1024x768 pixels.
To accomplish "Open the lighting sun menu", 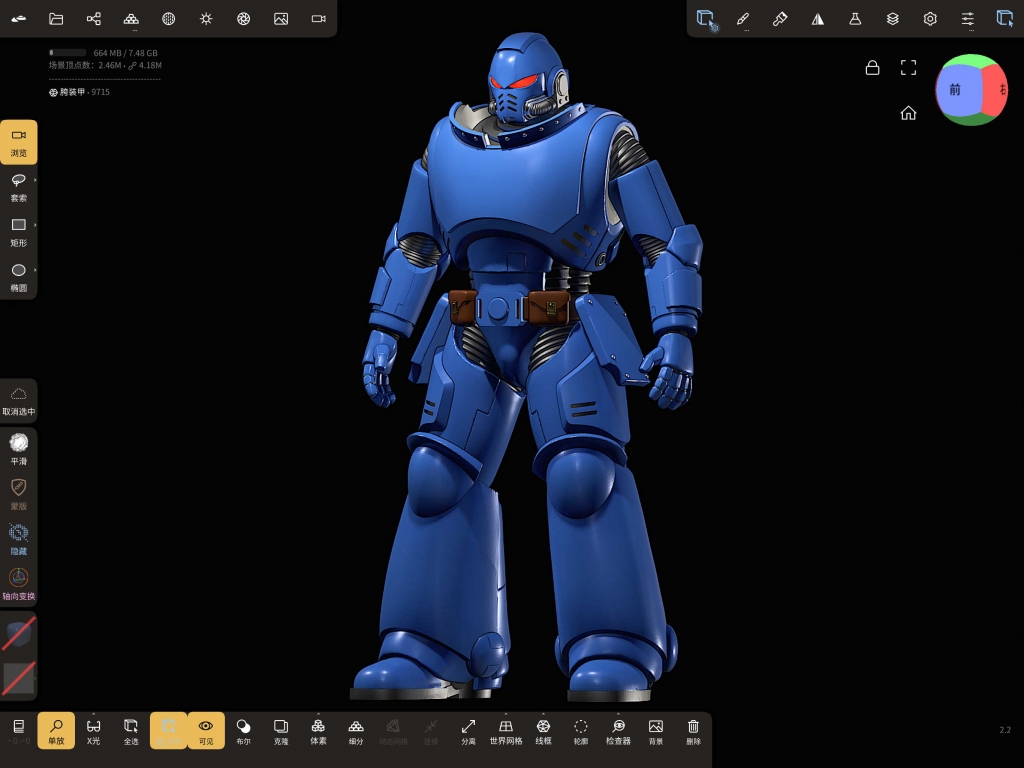I will [x=206, y=18].
